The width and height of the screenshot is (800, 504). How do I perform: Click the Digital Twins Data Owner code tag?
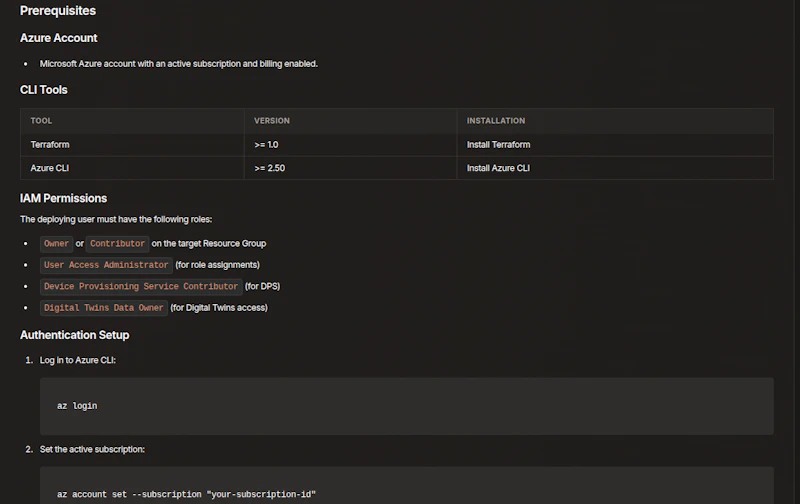click(104, 308)
